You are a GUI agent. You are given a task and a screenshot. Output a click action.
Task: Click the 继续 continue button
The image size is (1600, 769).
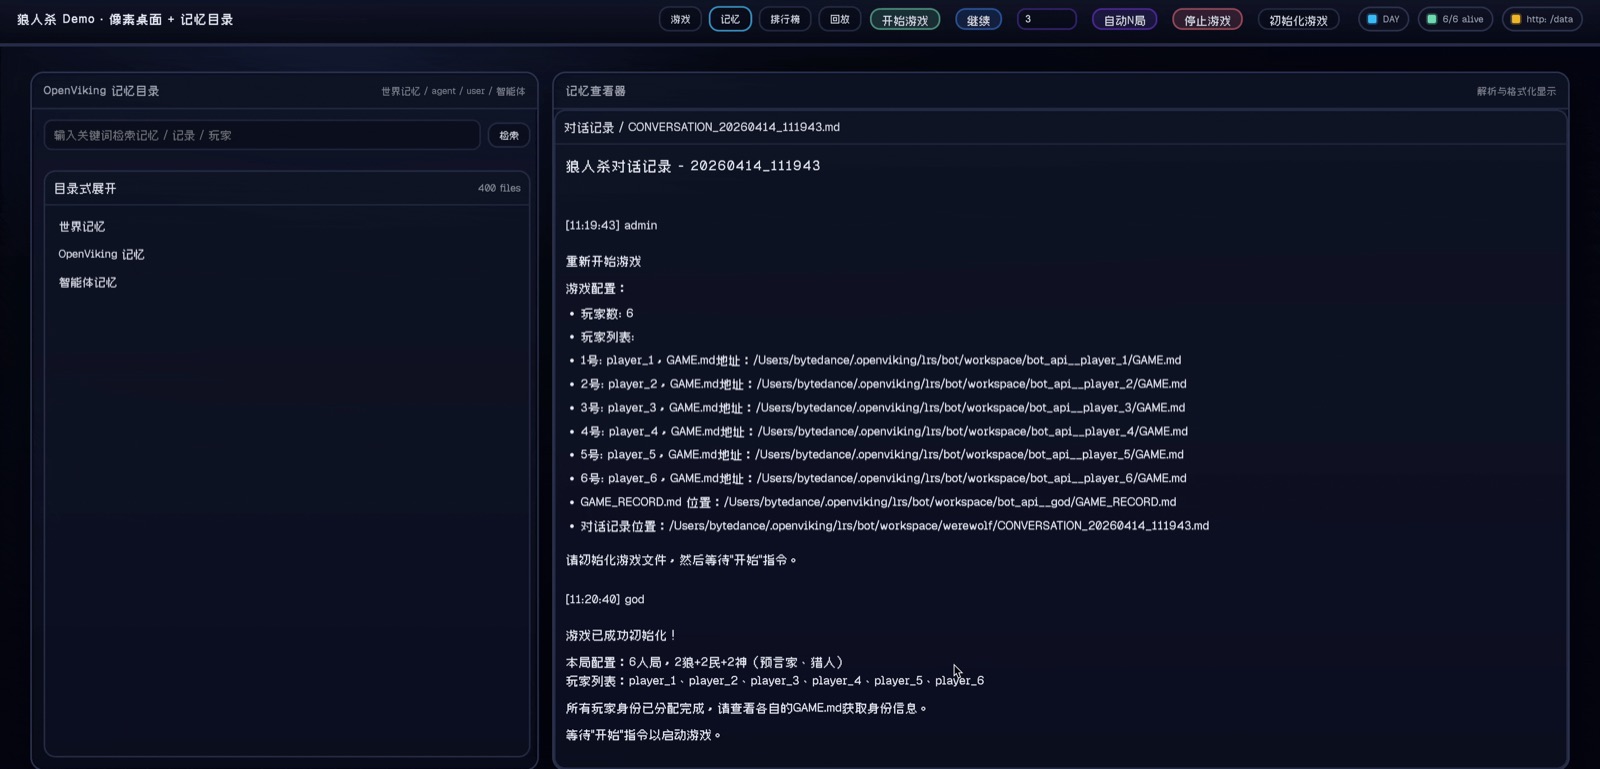(978, 20)
